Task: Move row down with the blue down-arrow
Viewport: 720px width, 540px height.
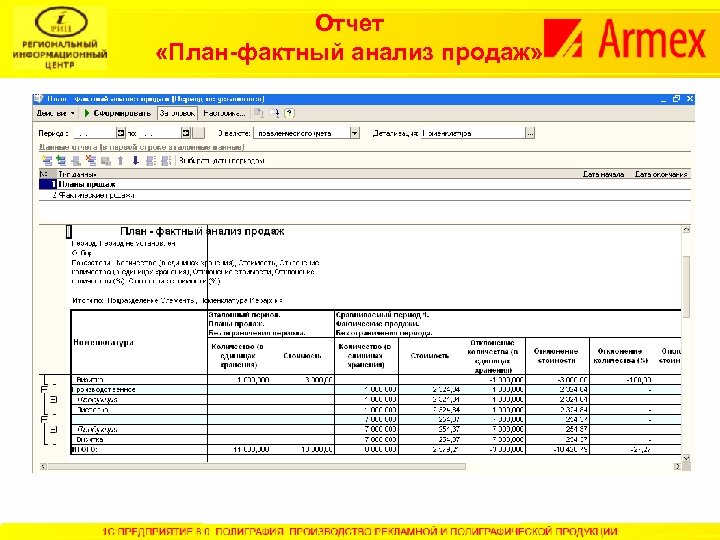Action: [x=135, y=161]
